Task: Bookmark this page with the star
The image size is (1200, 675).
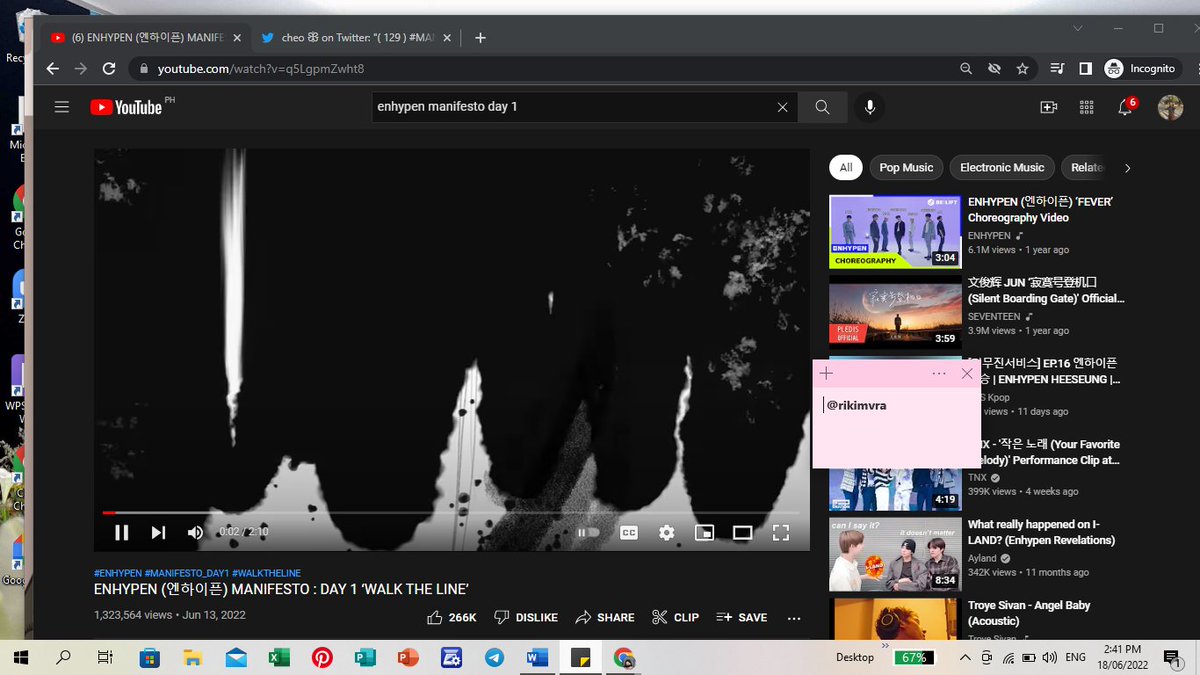Action: [1022, 69]
